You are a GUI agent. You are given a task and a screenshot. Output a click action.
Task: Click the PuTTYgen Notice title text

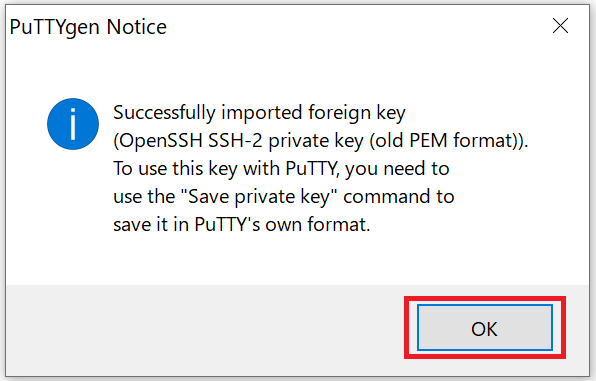(88, 27)
